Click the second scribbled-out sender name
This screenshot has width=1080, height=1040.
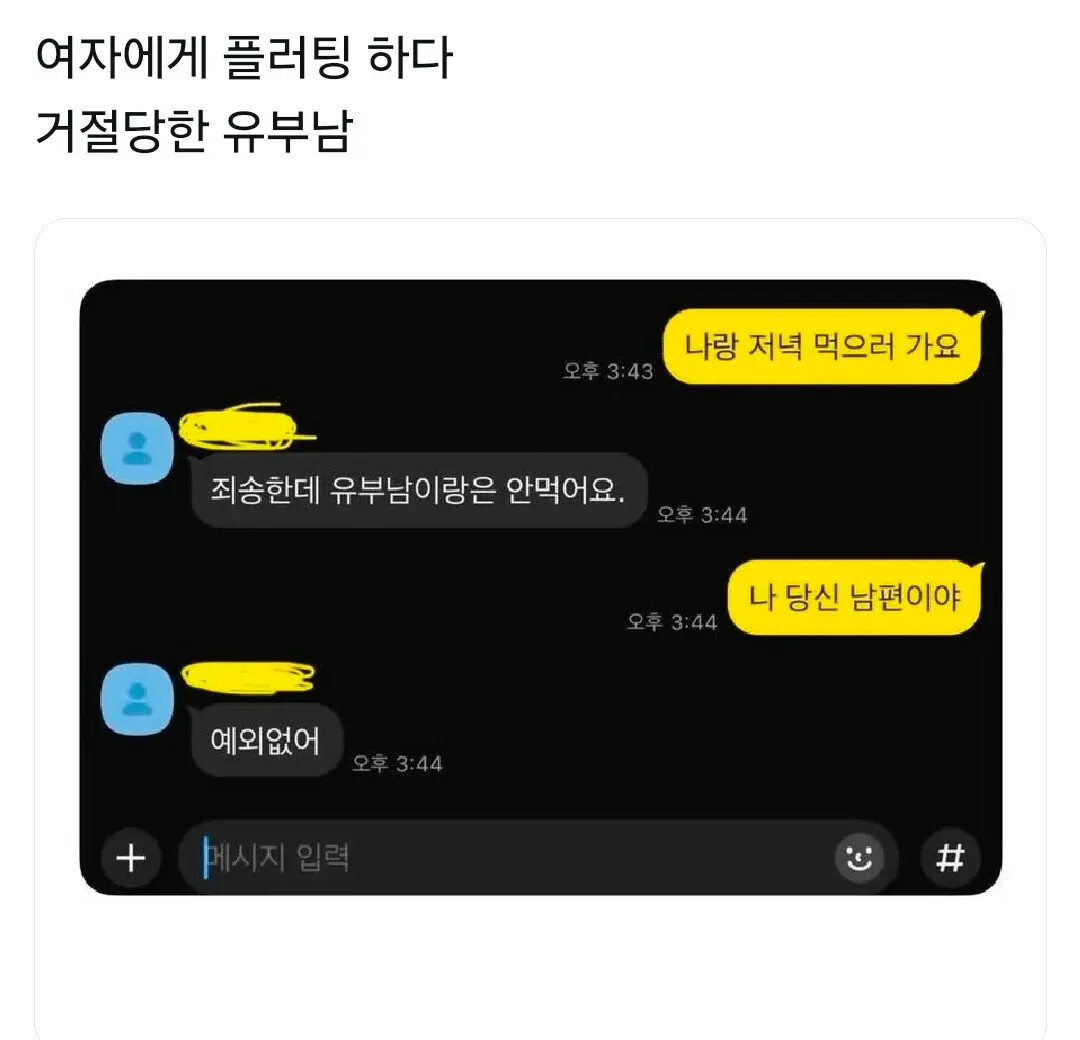point(248,676)
